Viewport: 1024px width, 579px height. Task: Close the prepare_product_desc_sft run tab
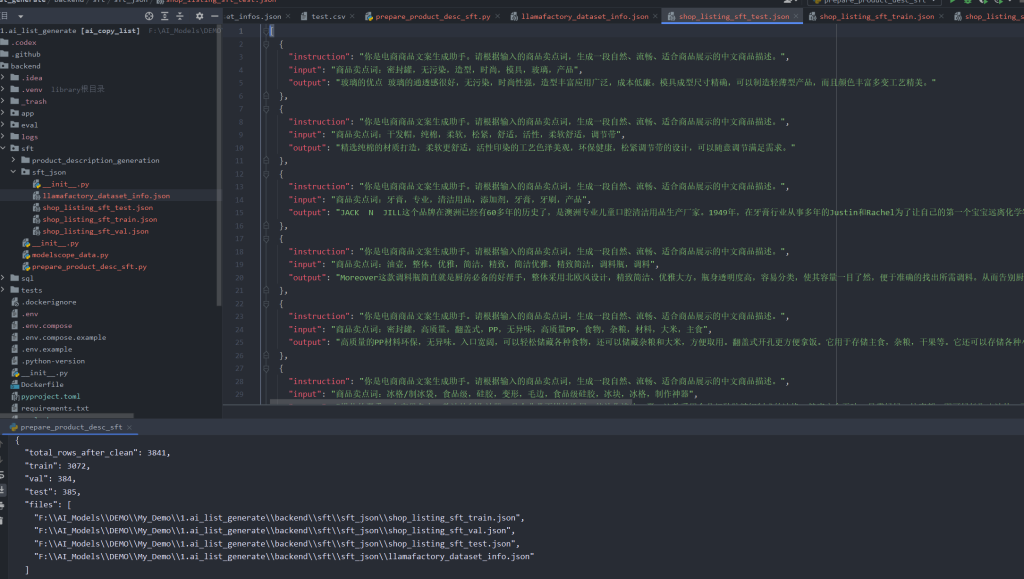[x=129, y=427]
